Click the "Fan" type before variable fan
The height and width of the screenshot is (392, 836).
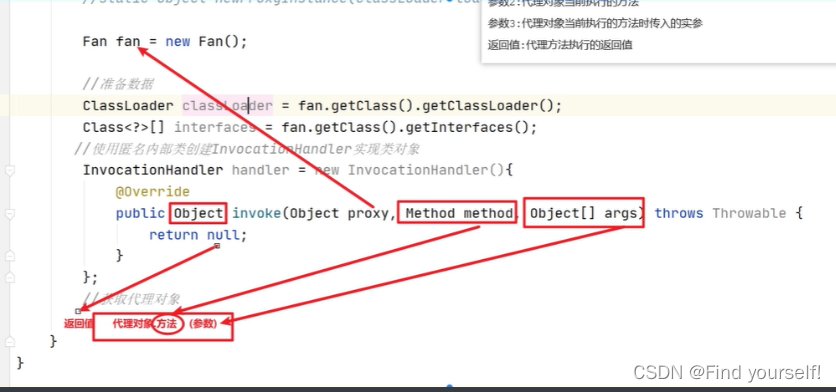pos(95,42)
